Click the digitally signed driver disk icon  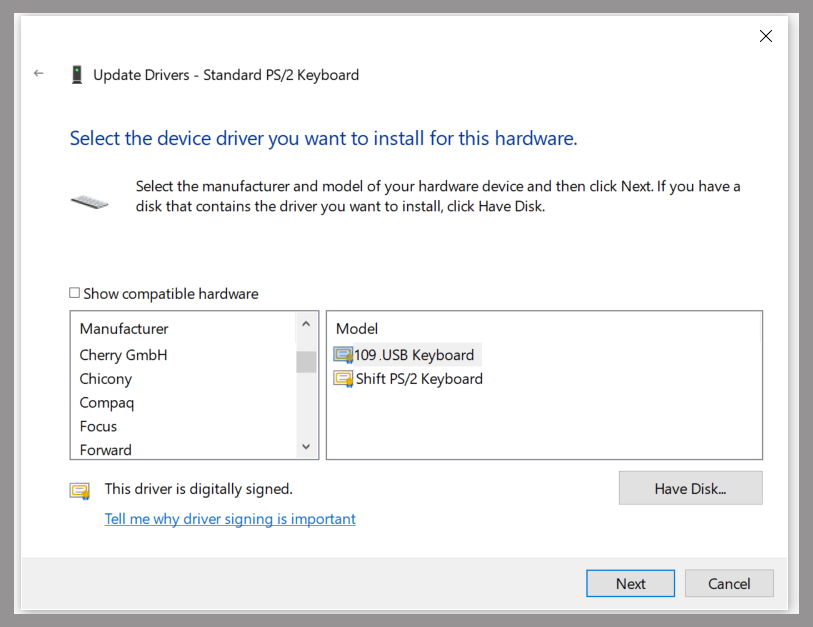79,490
